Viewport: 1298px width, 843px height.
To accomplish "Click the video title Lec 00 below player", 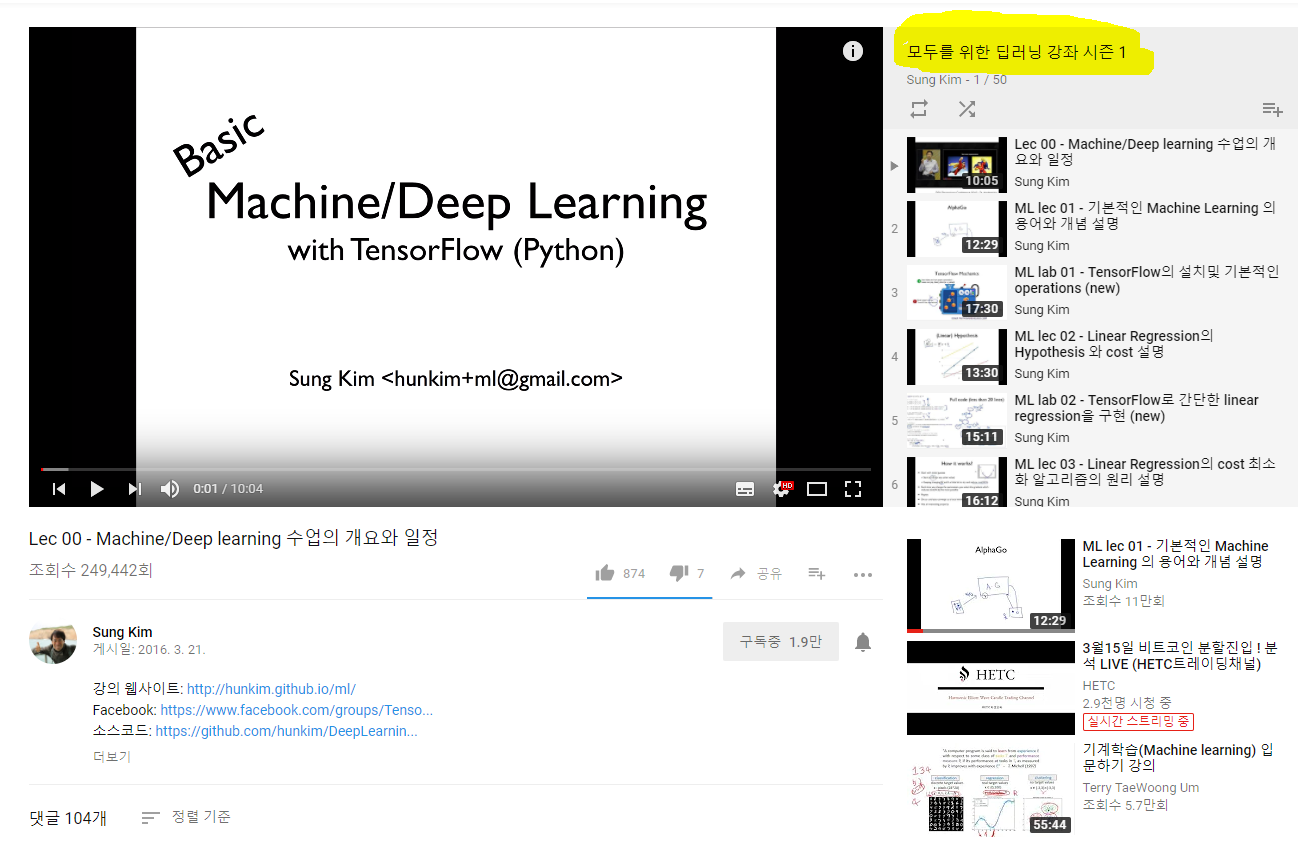I will (233, 538).
